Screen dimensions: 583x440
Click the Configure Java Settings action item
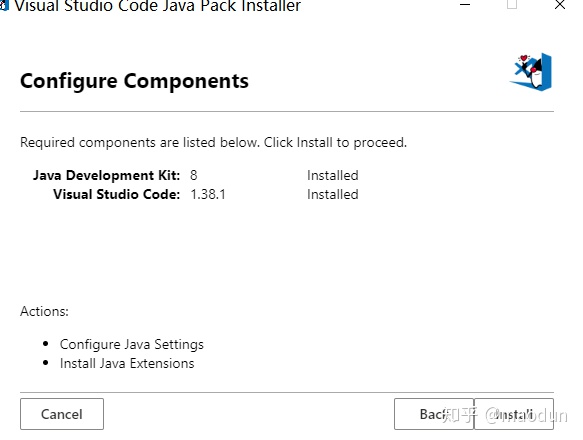[132, 344]
